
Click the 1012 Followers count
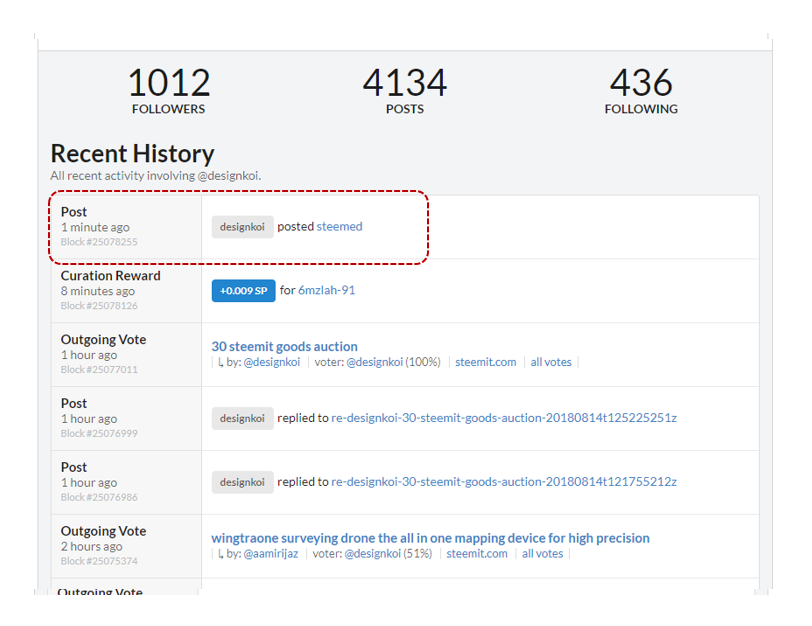click(169, 82)
